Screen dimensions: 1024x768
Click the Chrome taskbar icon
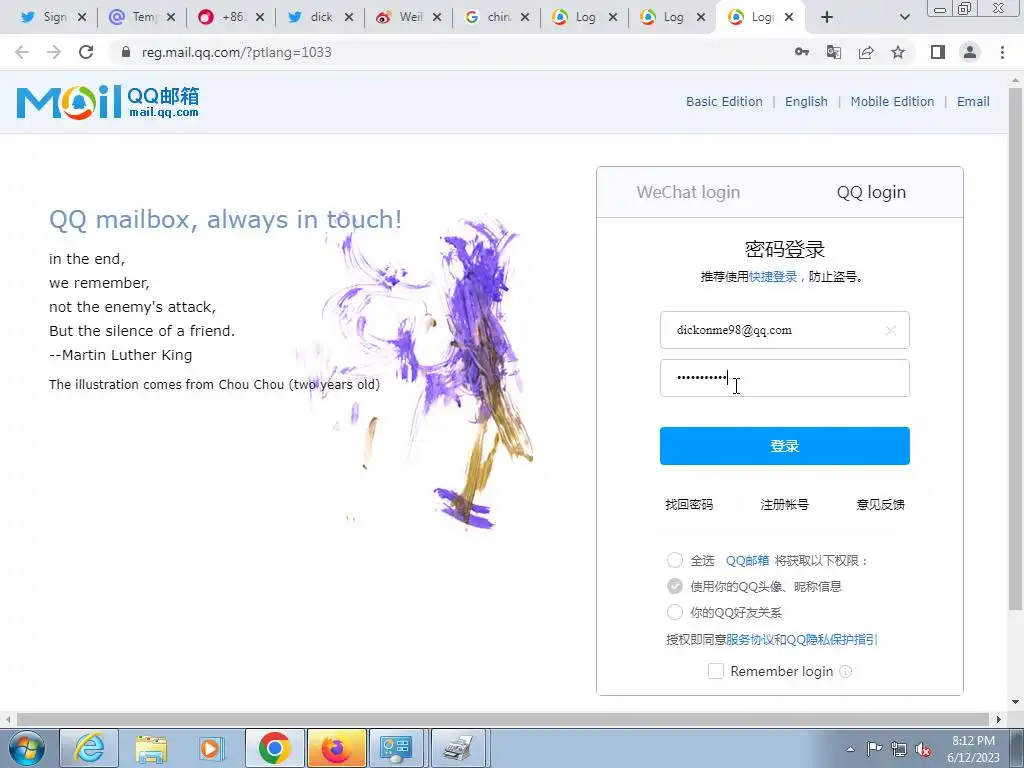[x=274, y=748]
